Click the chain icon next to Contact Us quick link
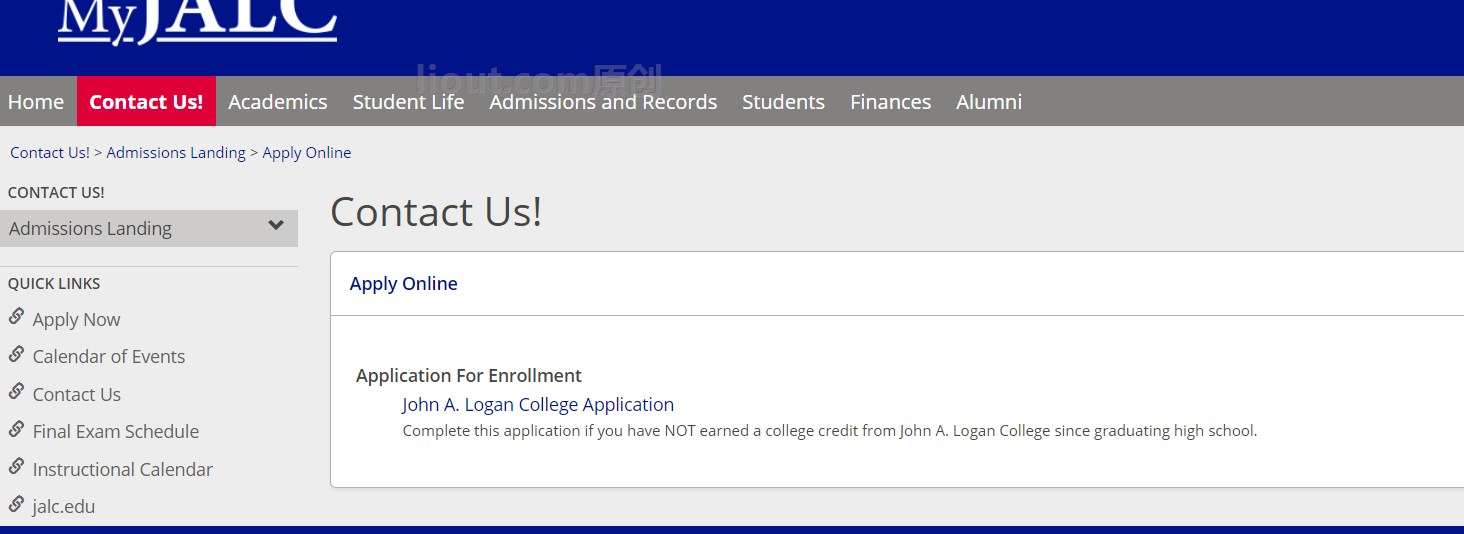This screenshot has height=534, width=1464. click(16, 392)
